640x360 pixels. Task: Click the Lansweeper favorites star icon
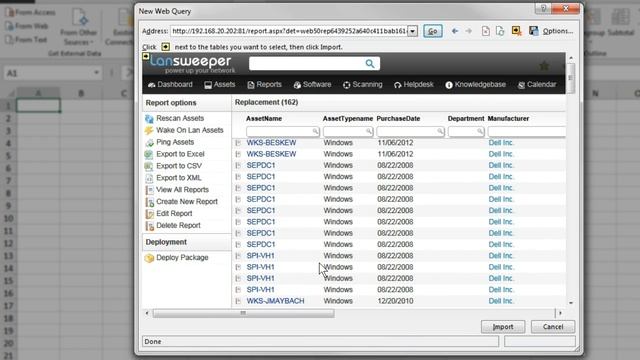coord(544,65)
